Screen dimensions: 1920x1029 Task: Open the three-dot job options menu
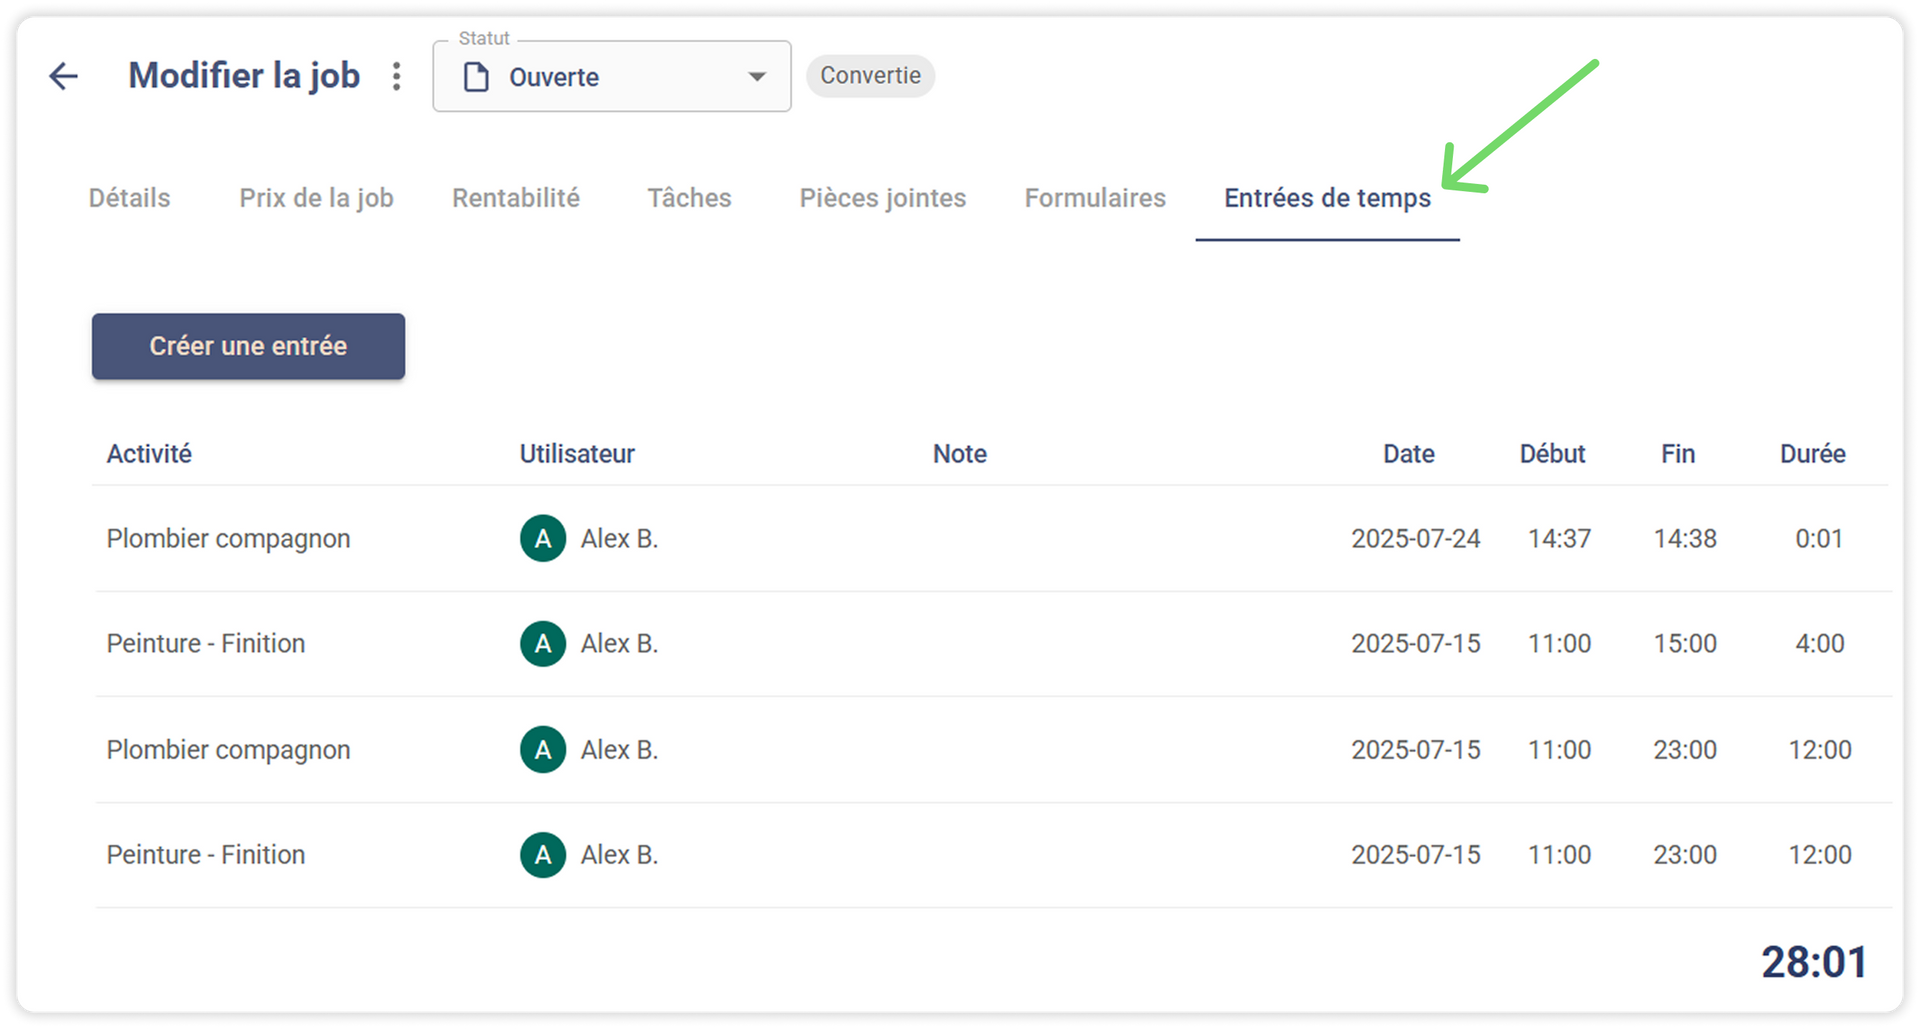pyautogui.click(x=397, y=76)
